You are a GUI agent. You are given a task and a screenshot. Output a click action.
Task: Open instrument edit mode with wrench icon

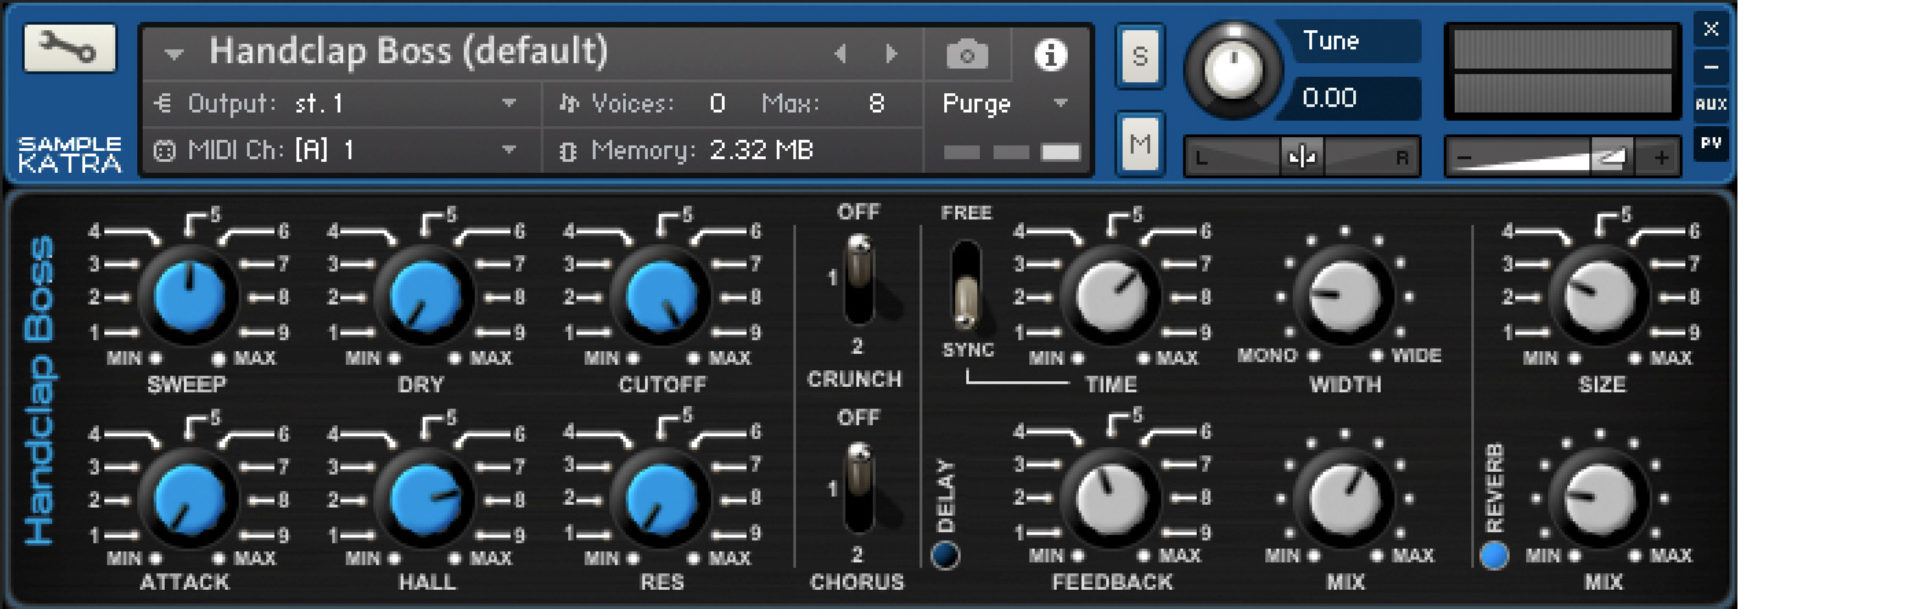[69, 48]
